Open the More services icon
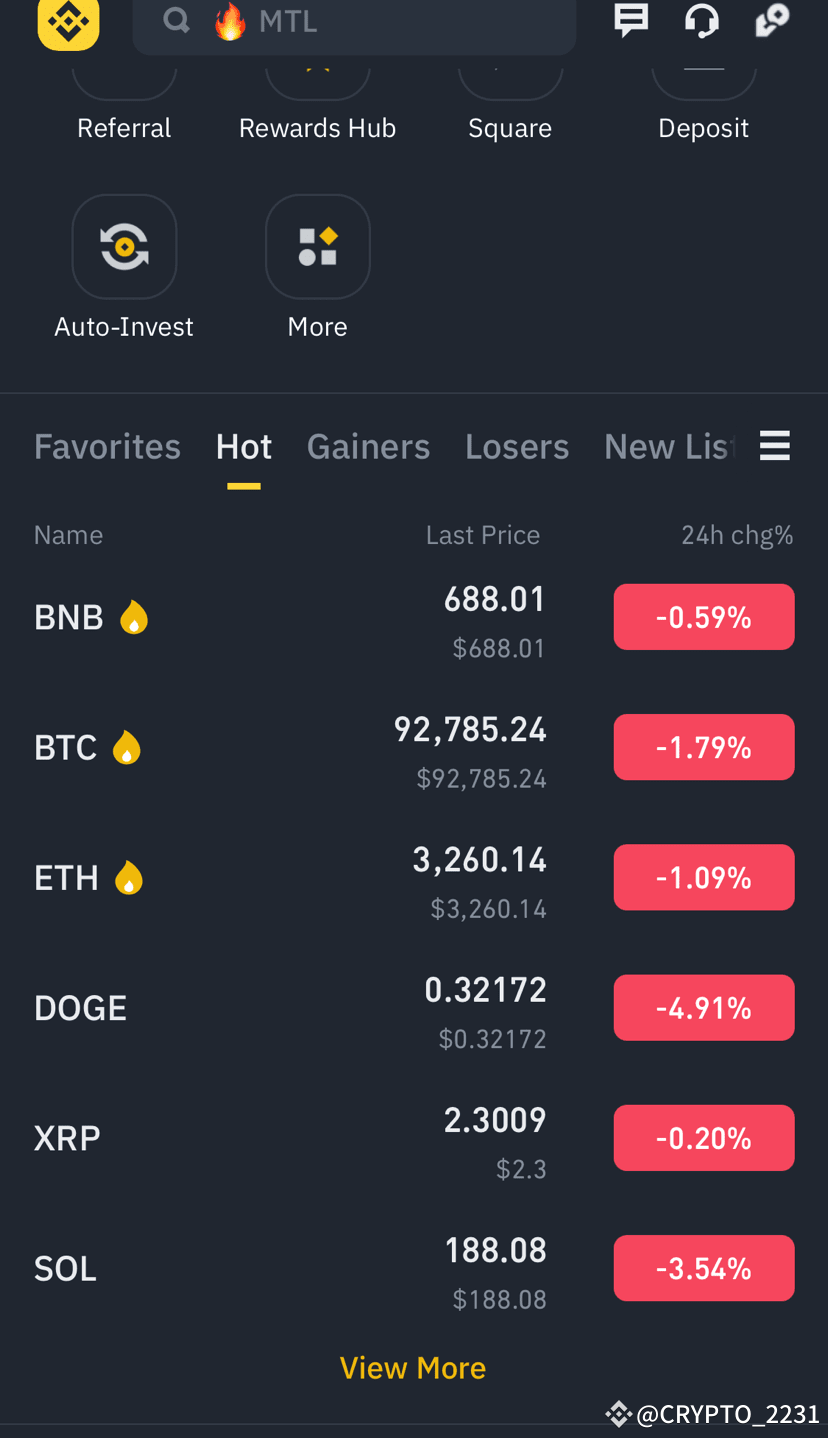828x1438 pixels. [x=318, y=246]
